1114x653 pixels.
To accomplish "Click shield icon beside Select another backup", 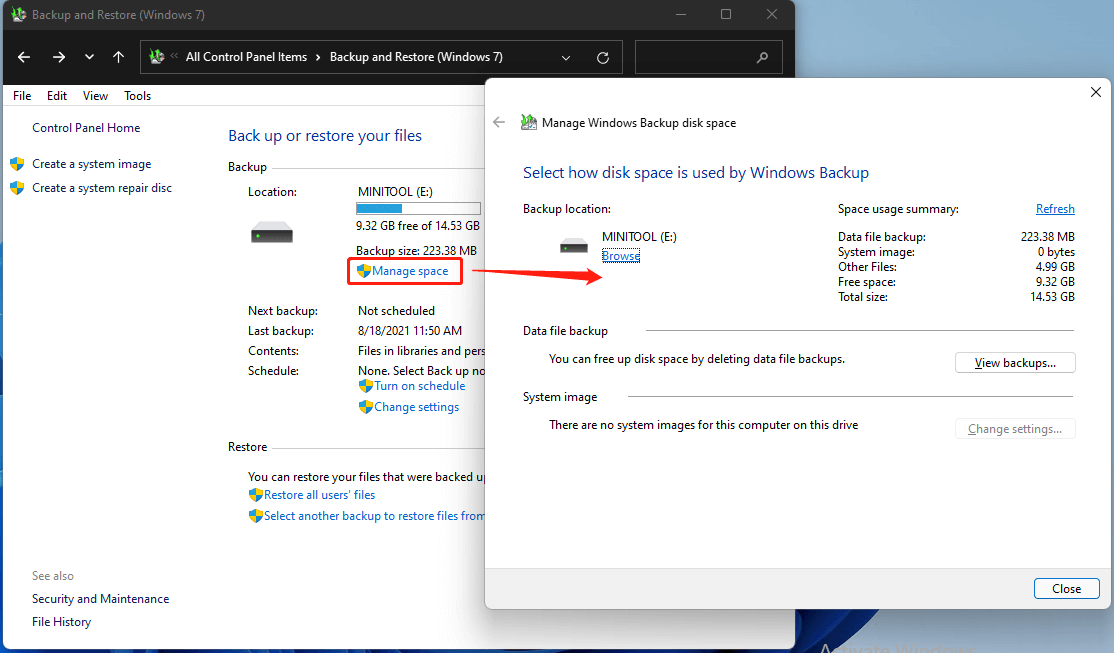I will click(256, 516).
